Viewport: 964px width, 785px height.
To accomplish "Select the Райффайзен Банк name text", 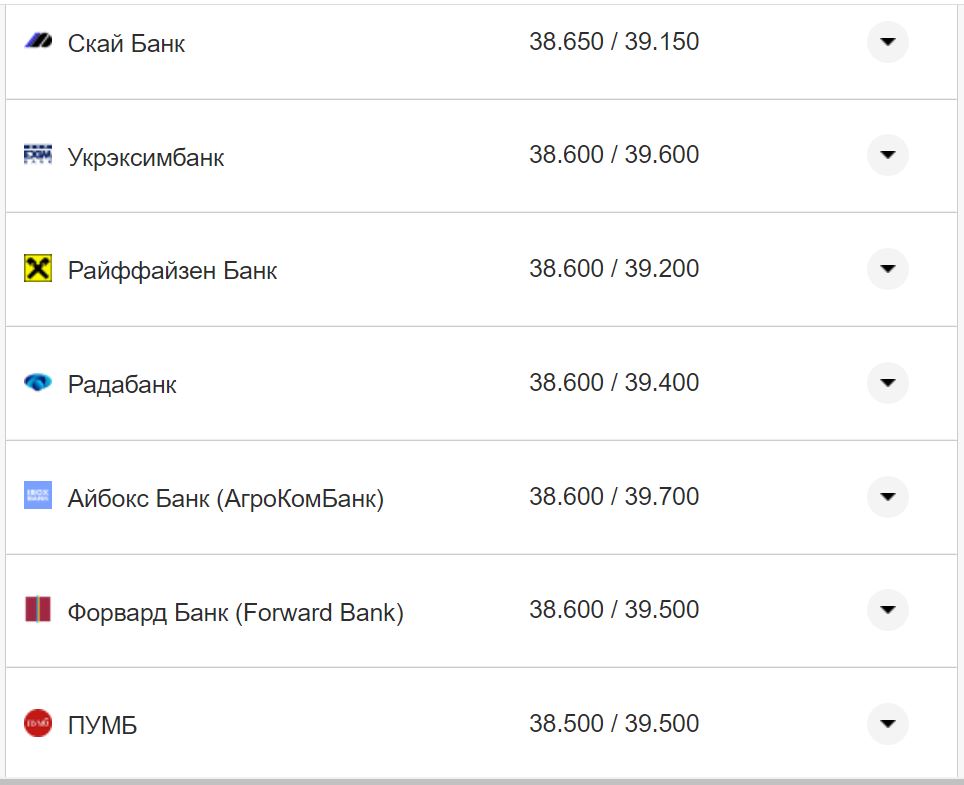I will tap(172, 271).
